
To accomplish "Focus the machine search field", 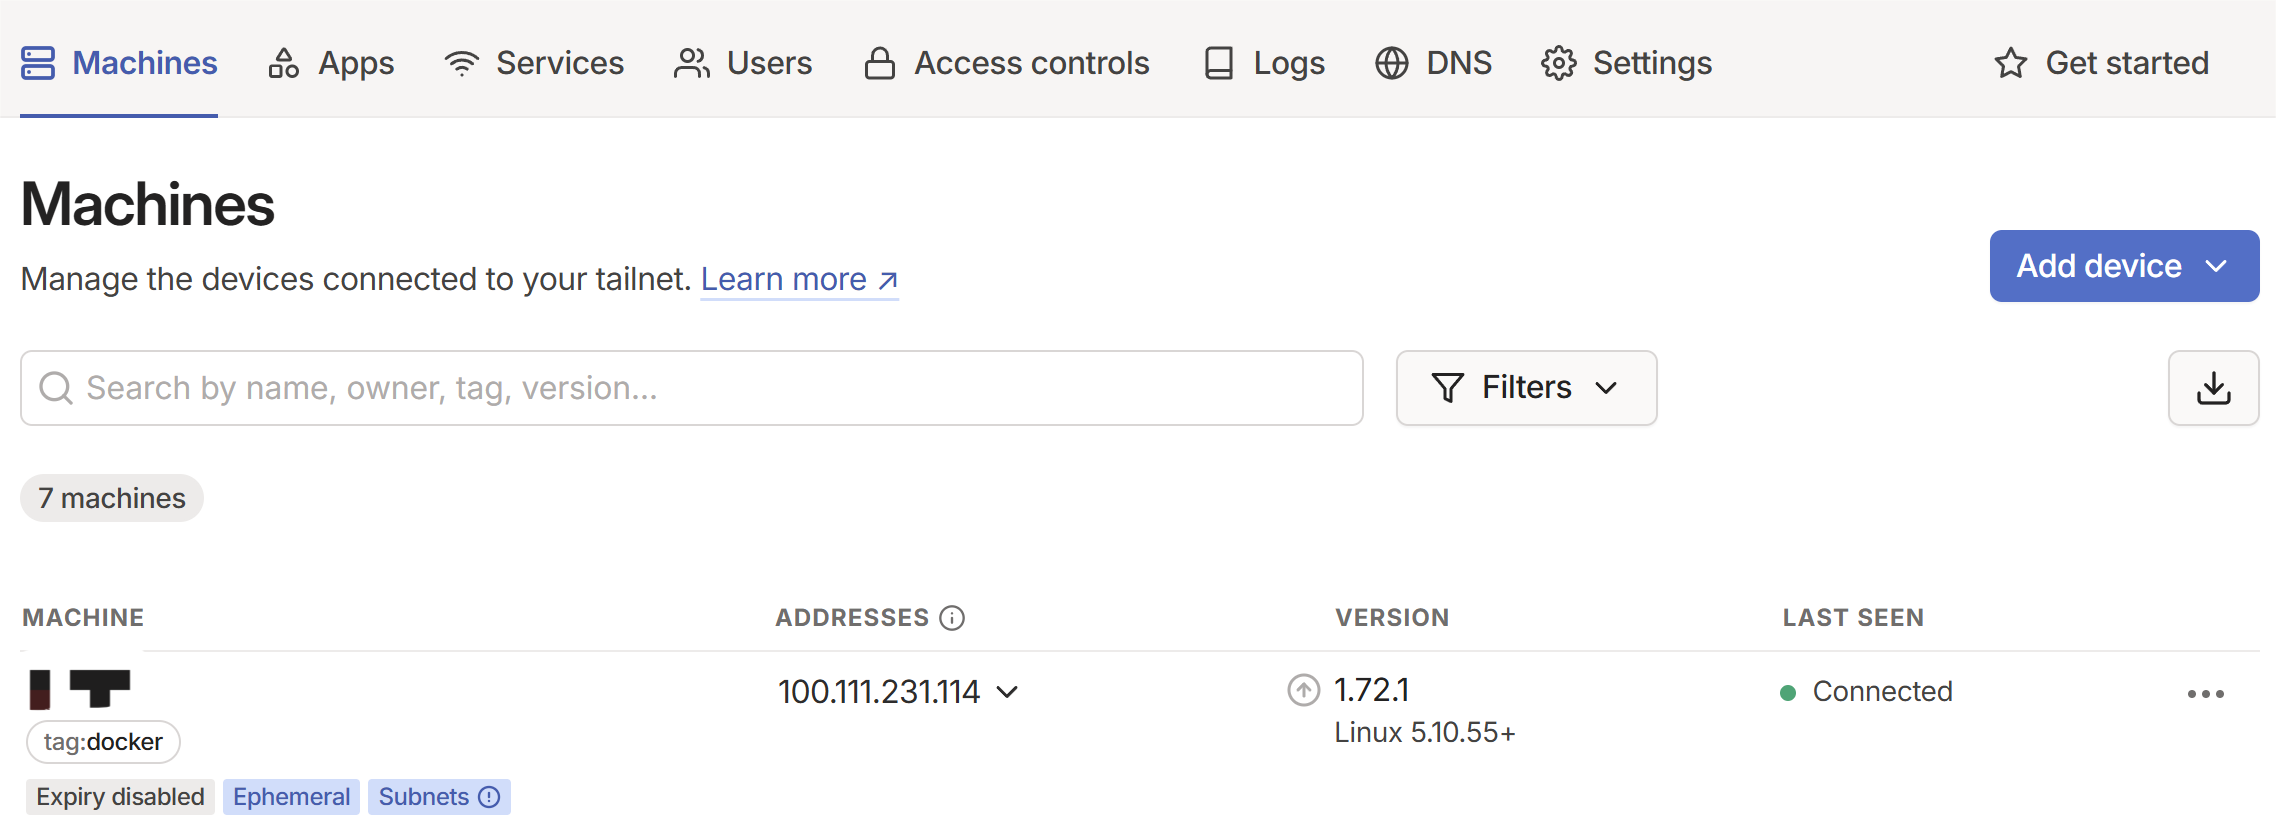I will [x=692, y=388].
